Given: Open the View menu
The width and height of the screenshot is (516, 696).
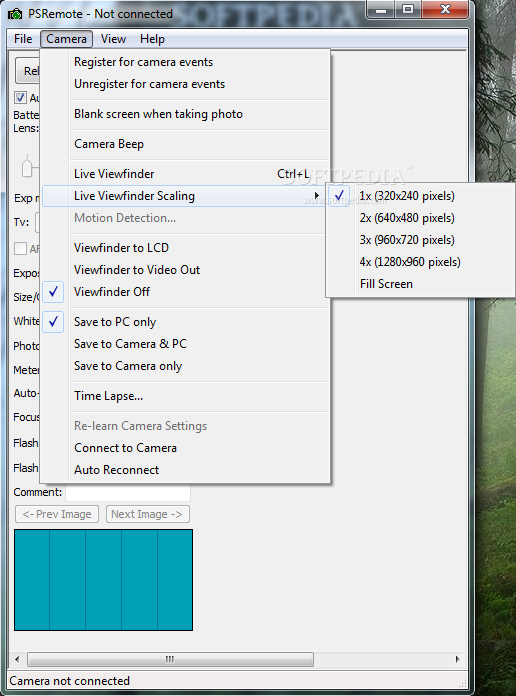Looking at the screenshot, I should [113, 39].
